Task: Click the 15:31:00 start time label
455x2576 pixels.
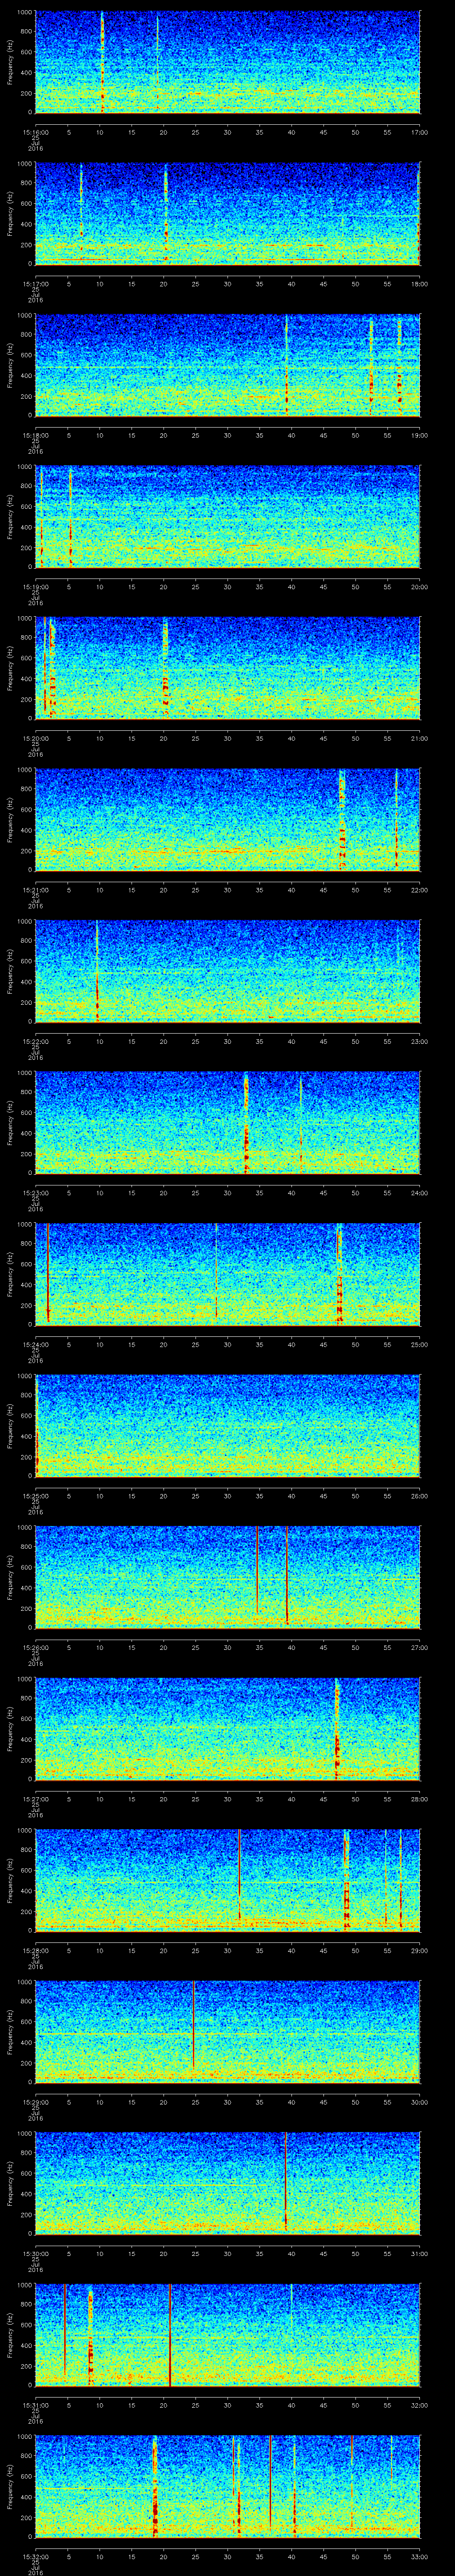Action: pyautogui.click(x=36, y=2405)
